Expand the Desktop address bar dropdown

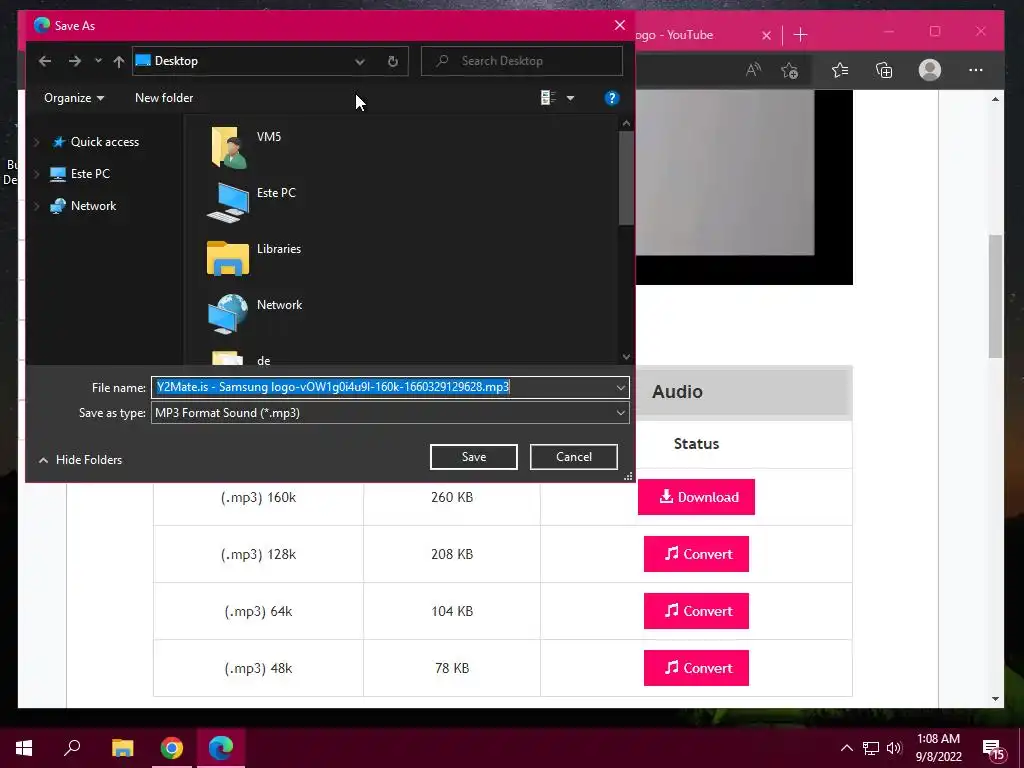(x=359, y=61)
